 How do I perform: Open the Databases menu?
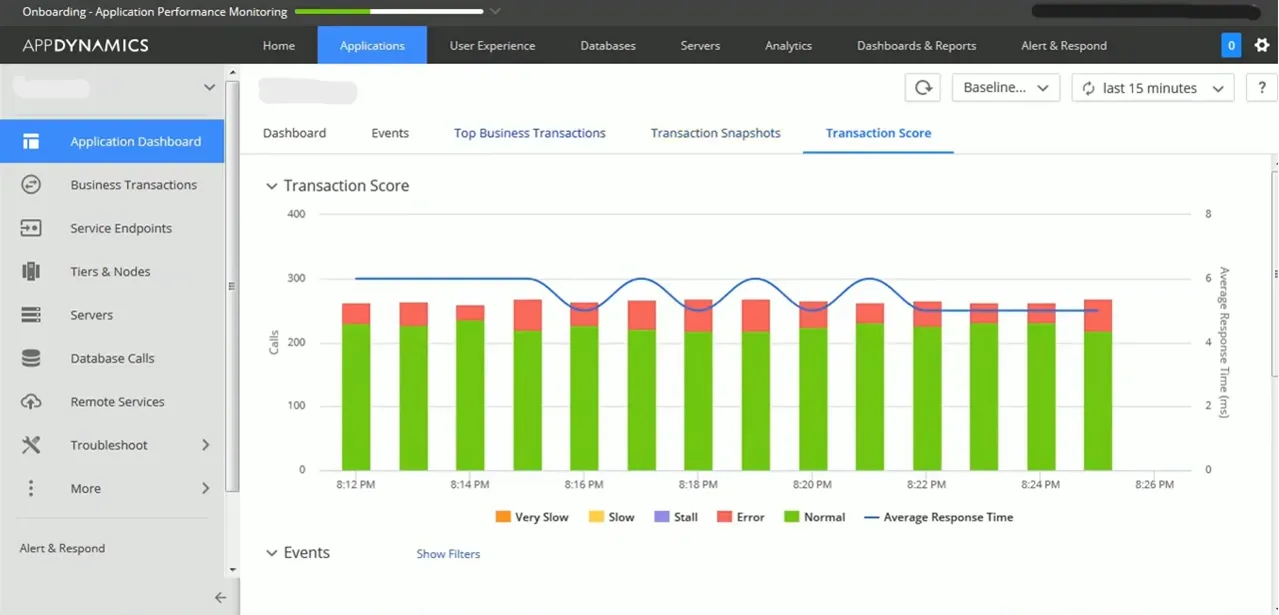pyautogui.click(x=608, y=45)
